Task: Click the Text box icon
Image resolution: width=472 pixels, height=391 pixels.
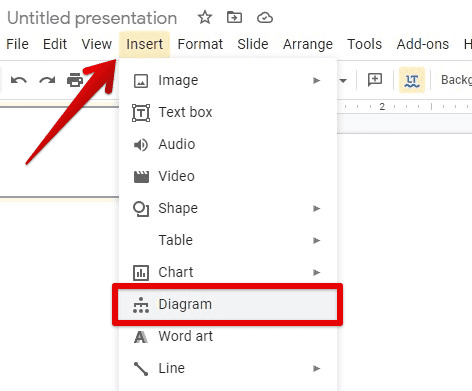Action: tap(141, 113)
